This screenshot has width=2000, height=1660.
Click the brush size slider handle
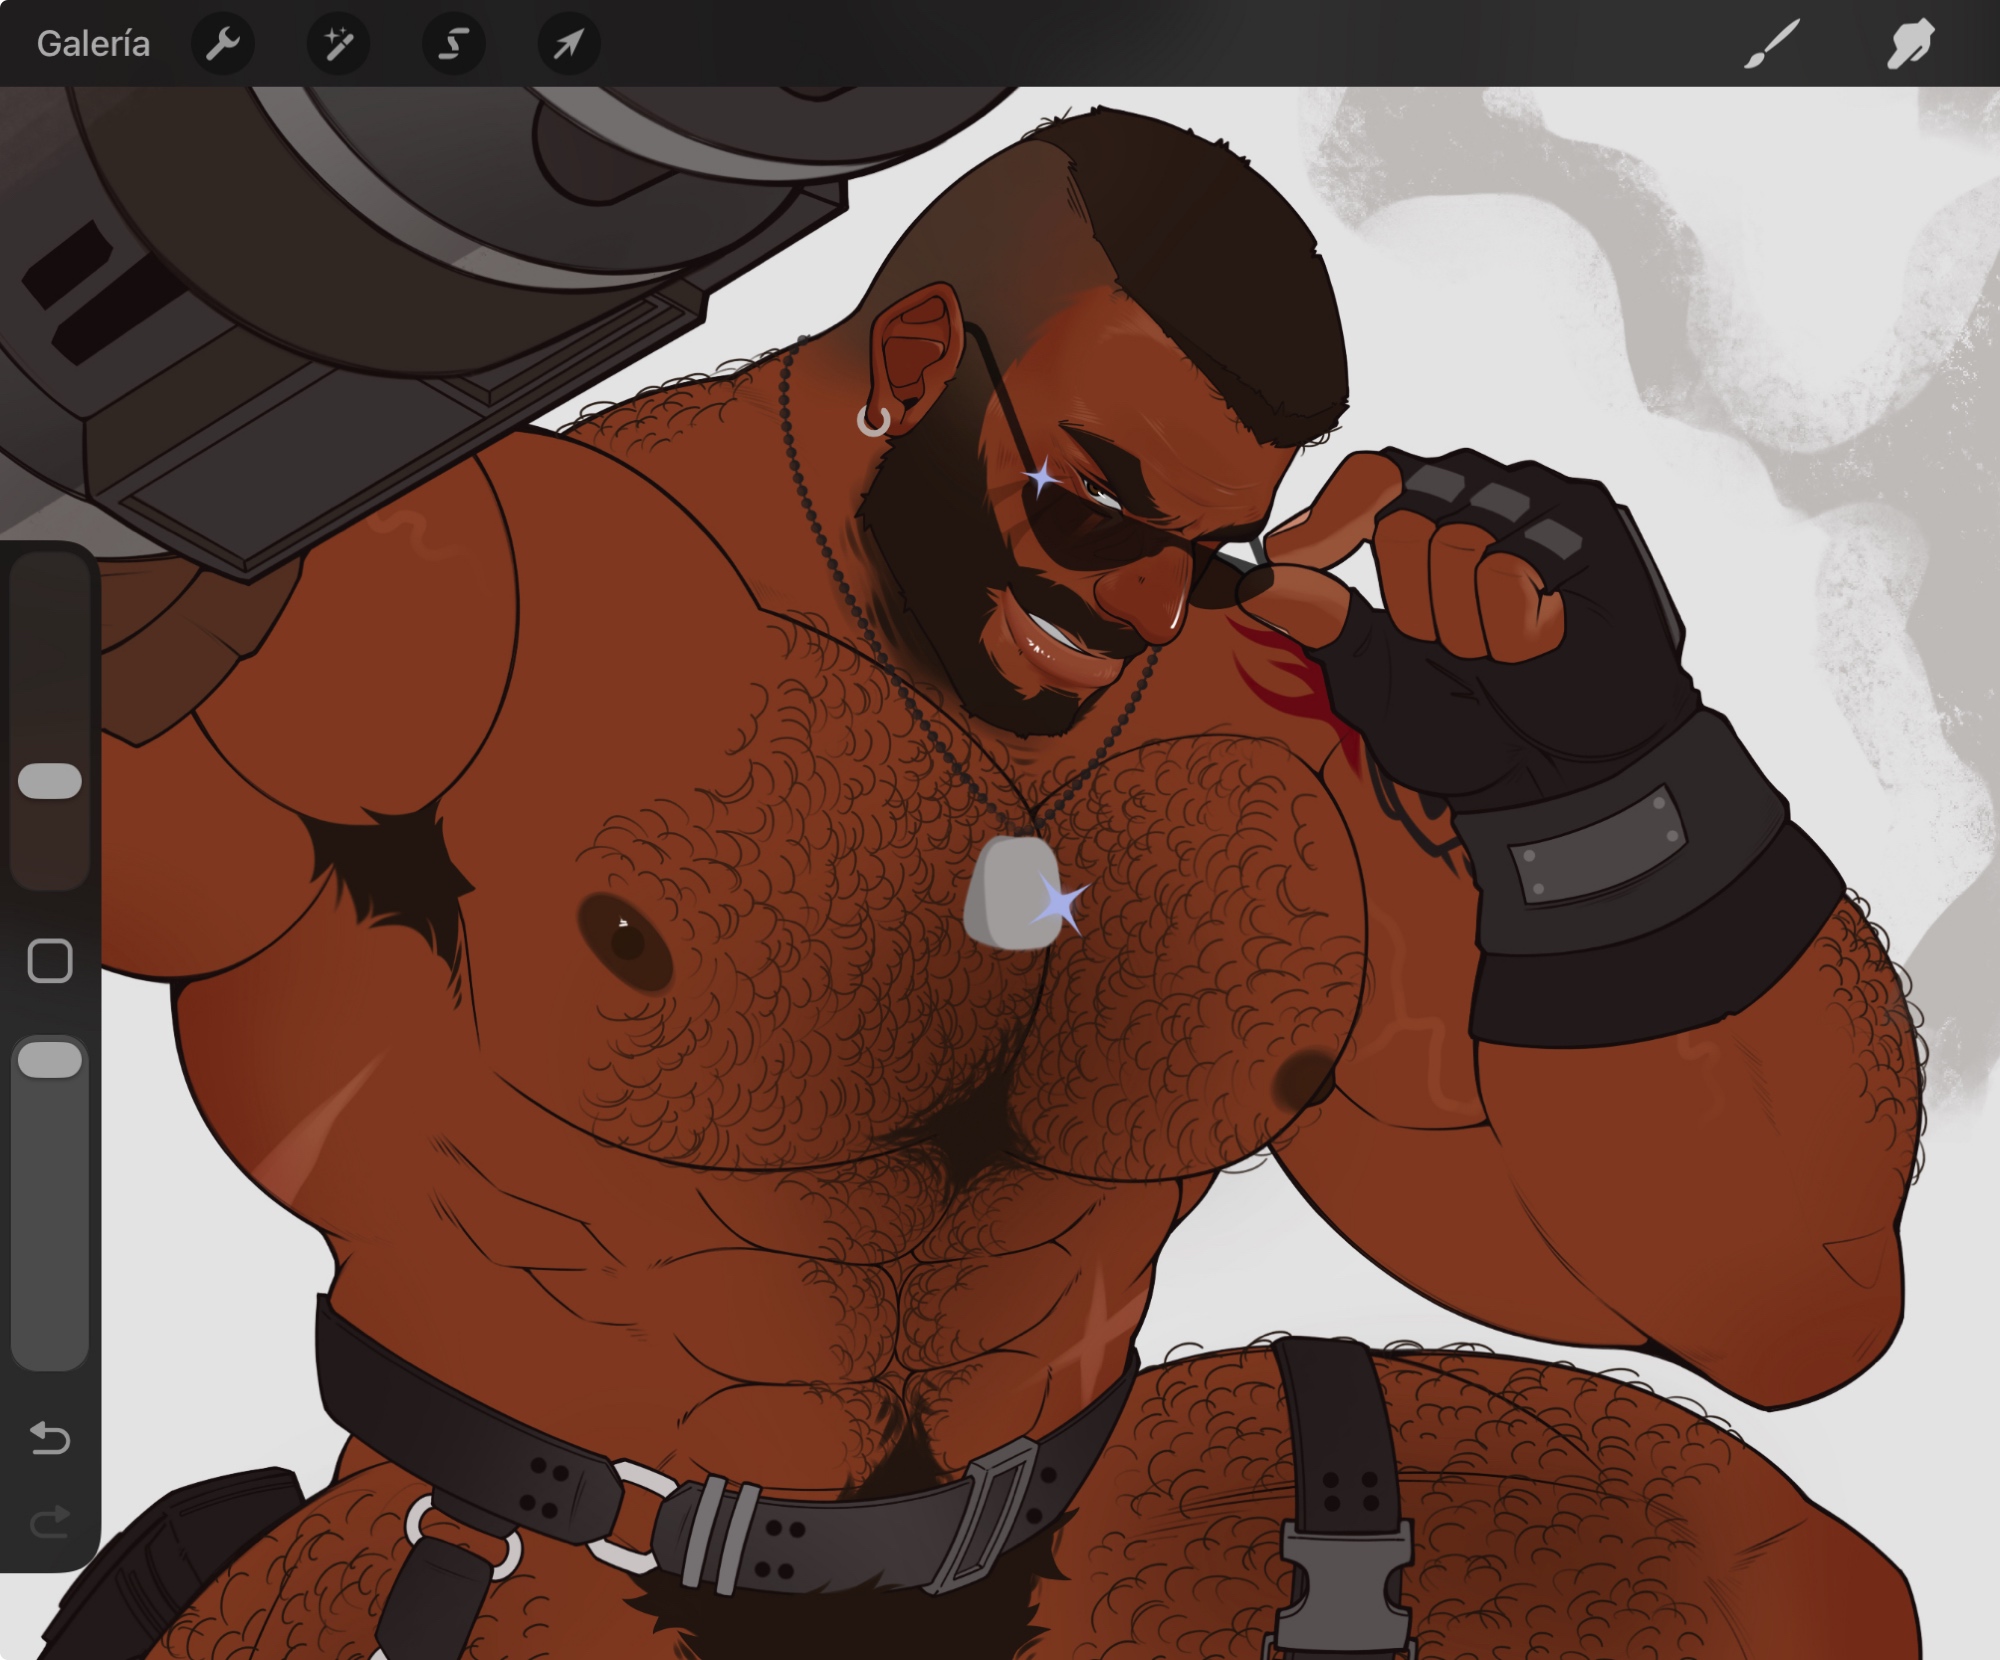tap(50, 781)
